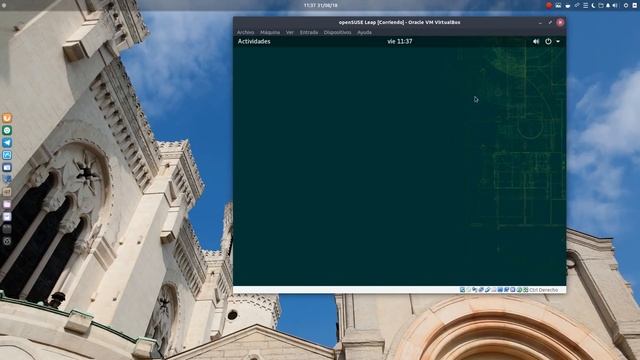Click the openSUSE Leap VirtualBox title bar text
640x360 pixels.
click(x=399, y=22)
